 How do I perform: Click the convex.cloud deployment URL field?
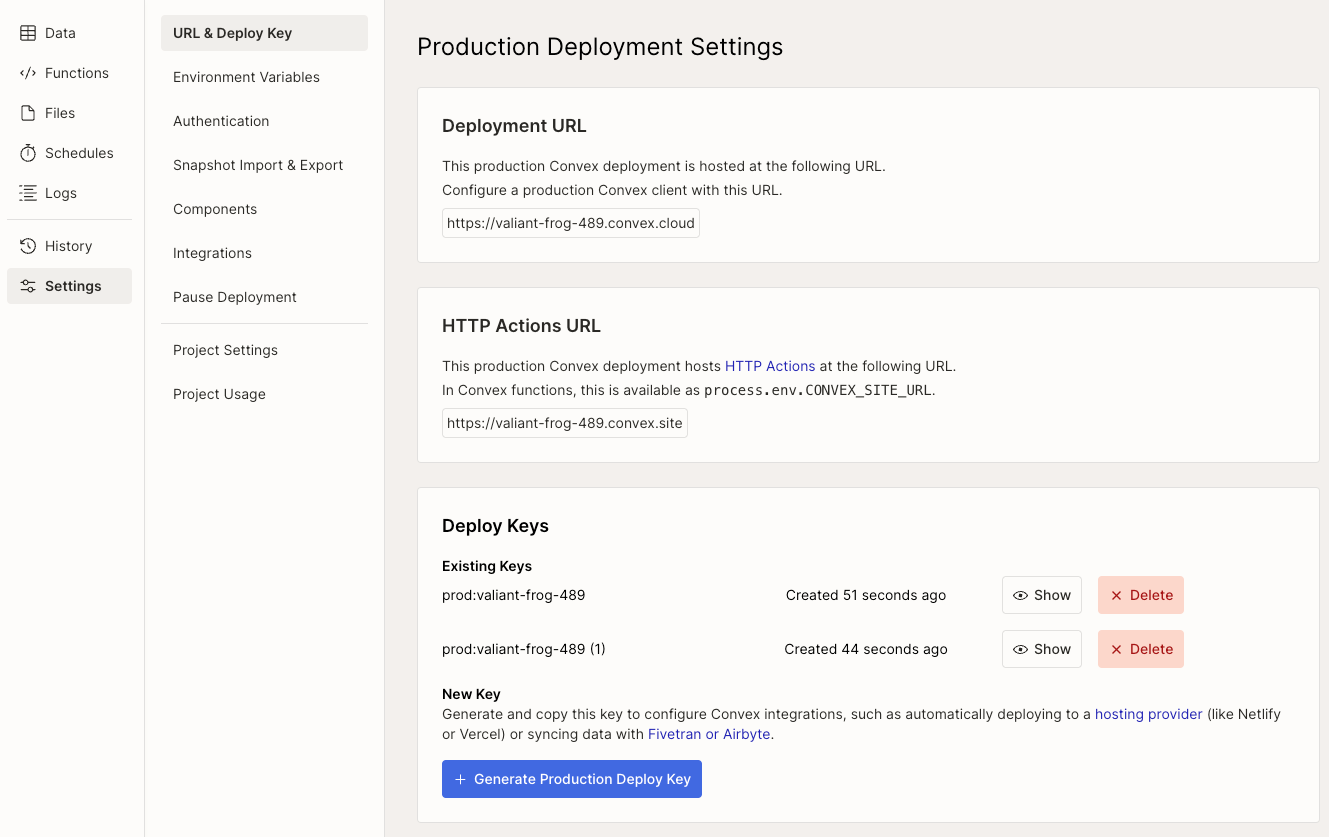(570, 223)
